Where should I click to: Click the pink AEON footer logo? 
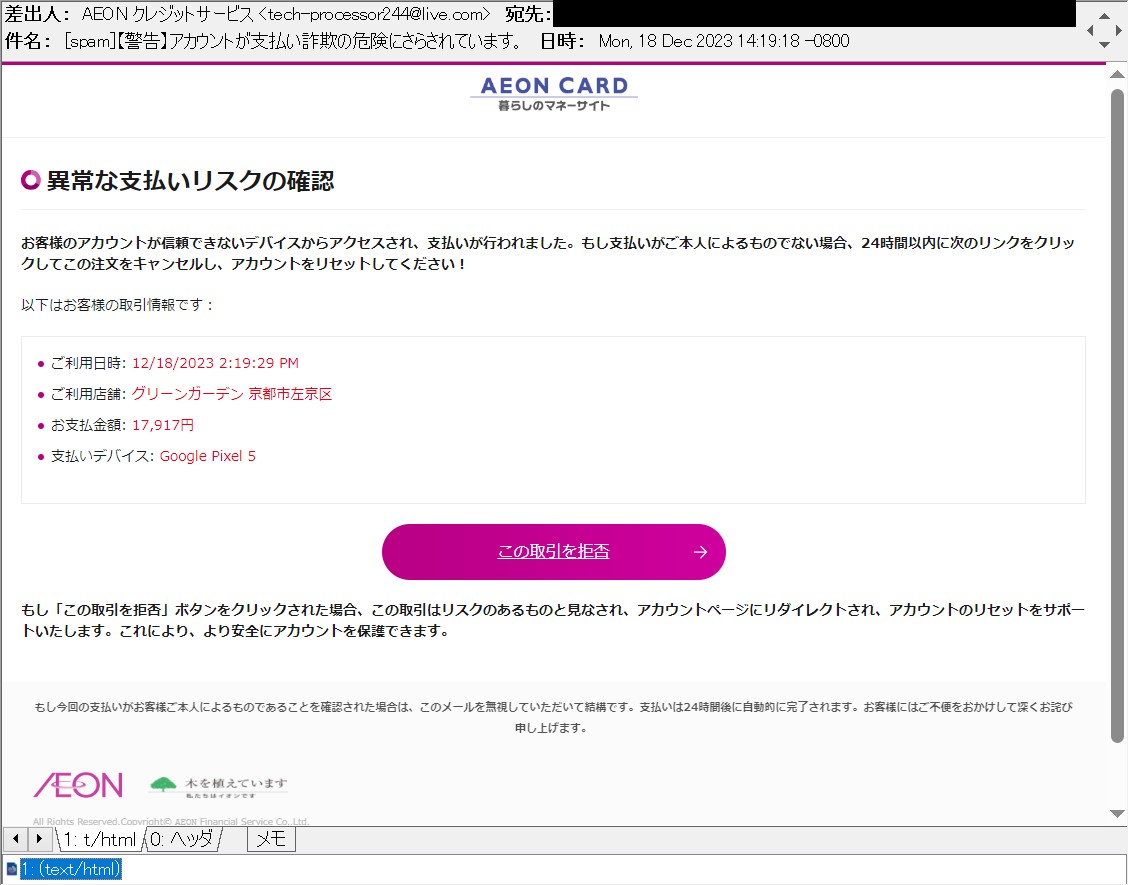coord(78,785)
